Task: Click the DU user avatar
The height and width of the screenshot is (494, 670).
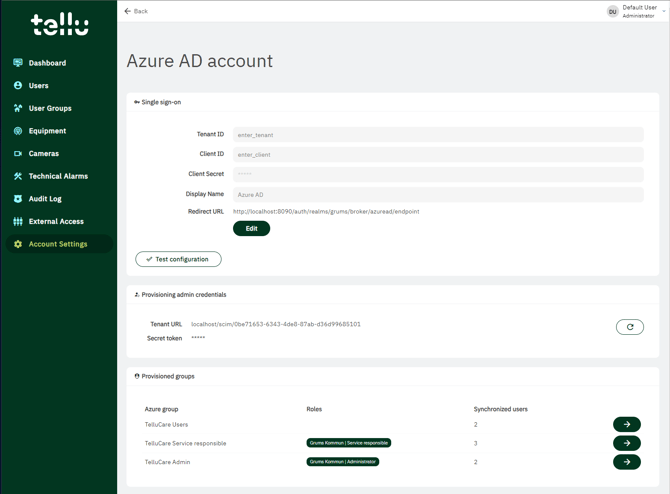Action: 612,12
